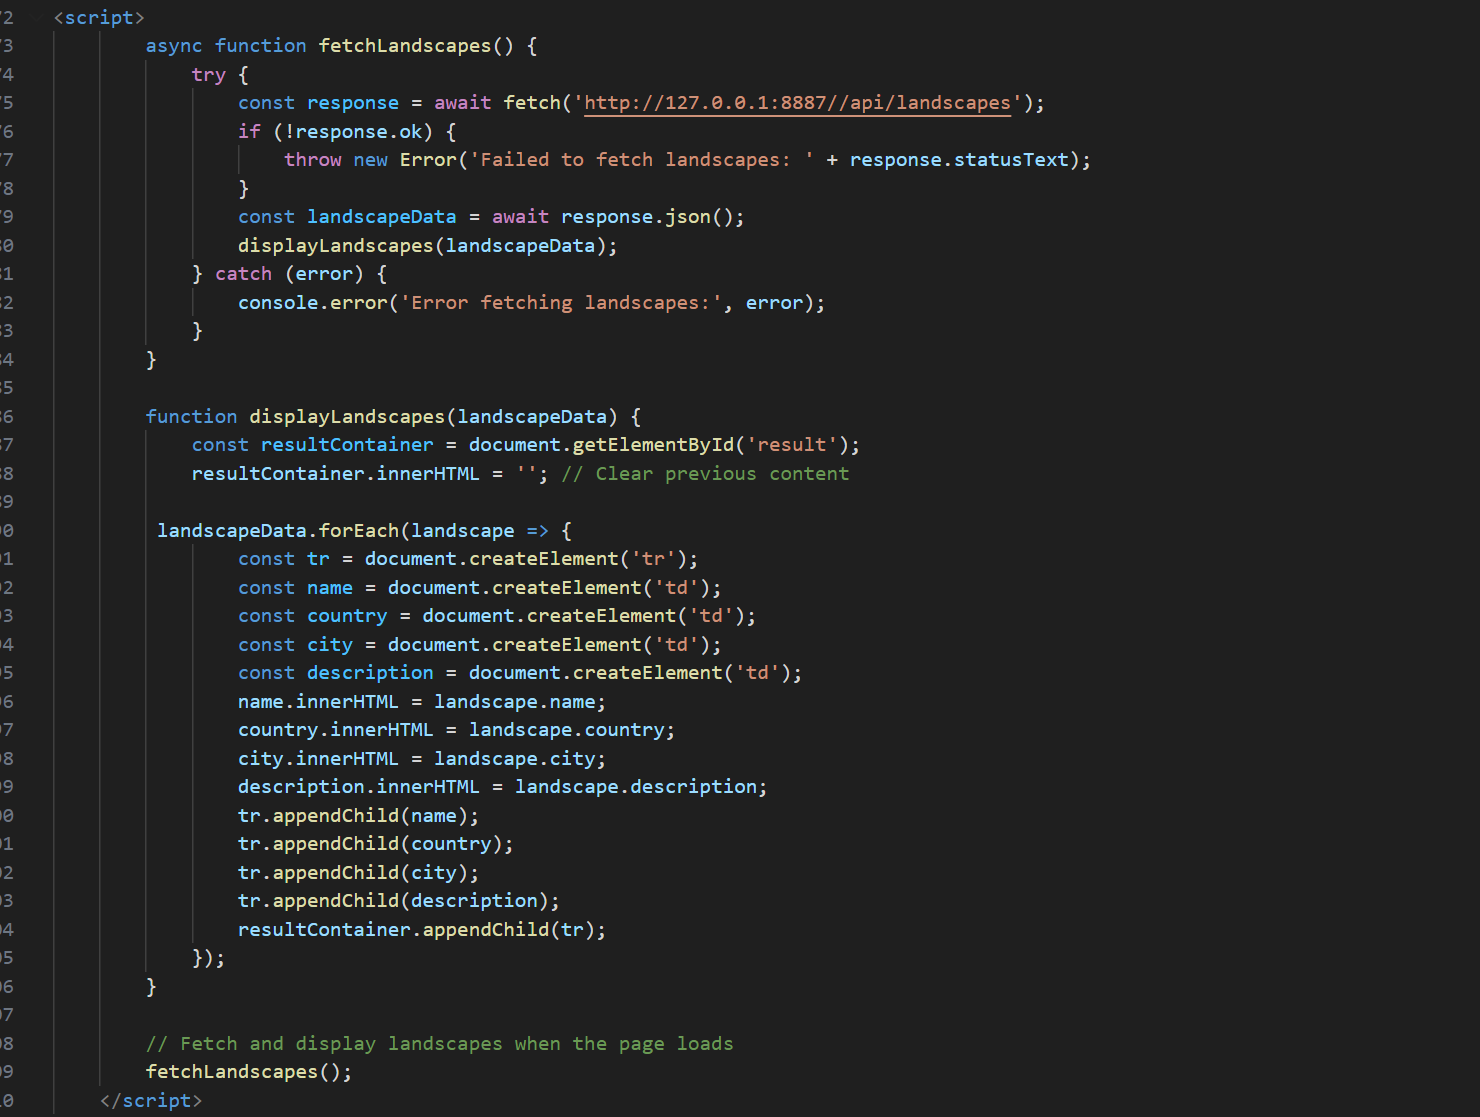The height and width of the screenshot is (1117, 1480).
Task: Click the 'const city = document.createElement' line
Action: [480, 645]
